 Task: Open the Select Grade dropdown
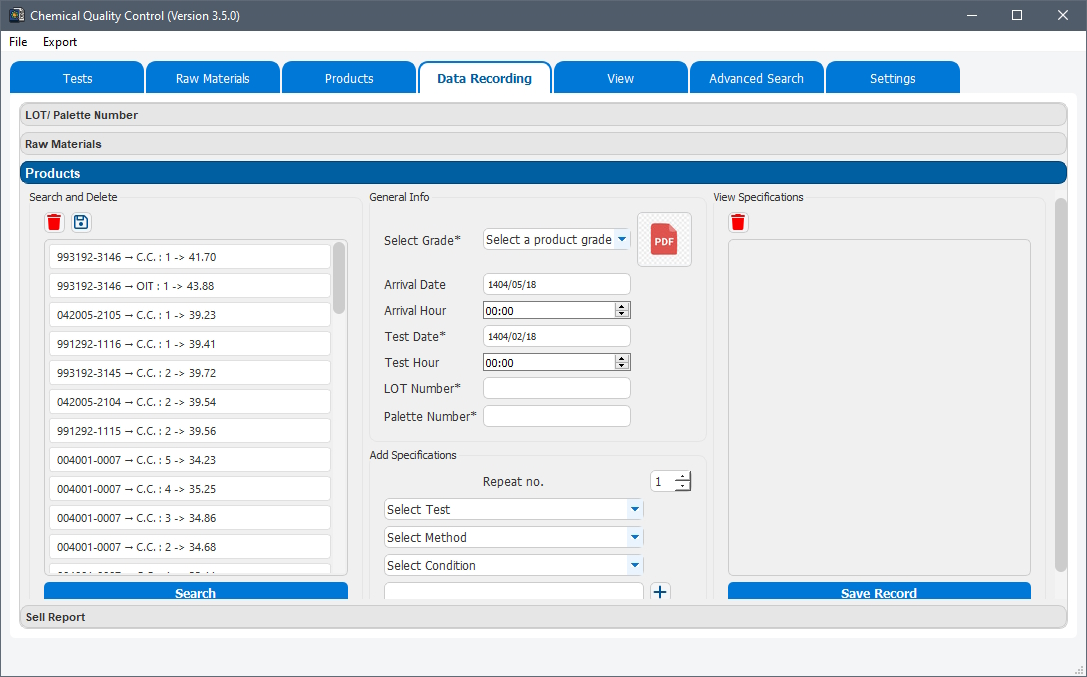click(556, 240)
